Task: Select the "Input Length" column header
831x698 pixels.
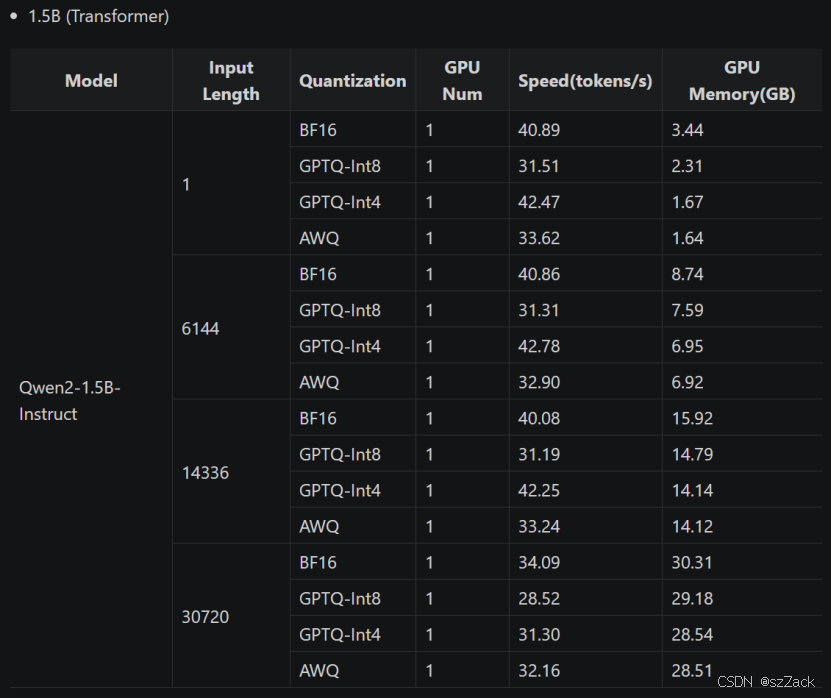Action: click(x=231, y=81)
